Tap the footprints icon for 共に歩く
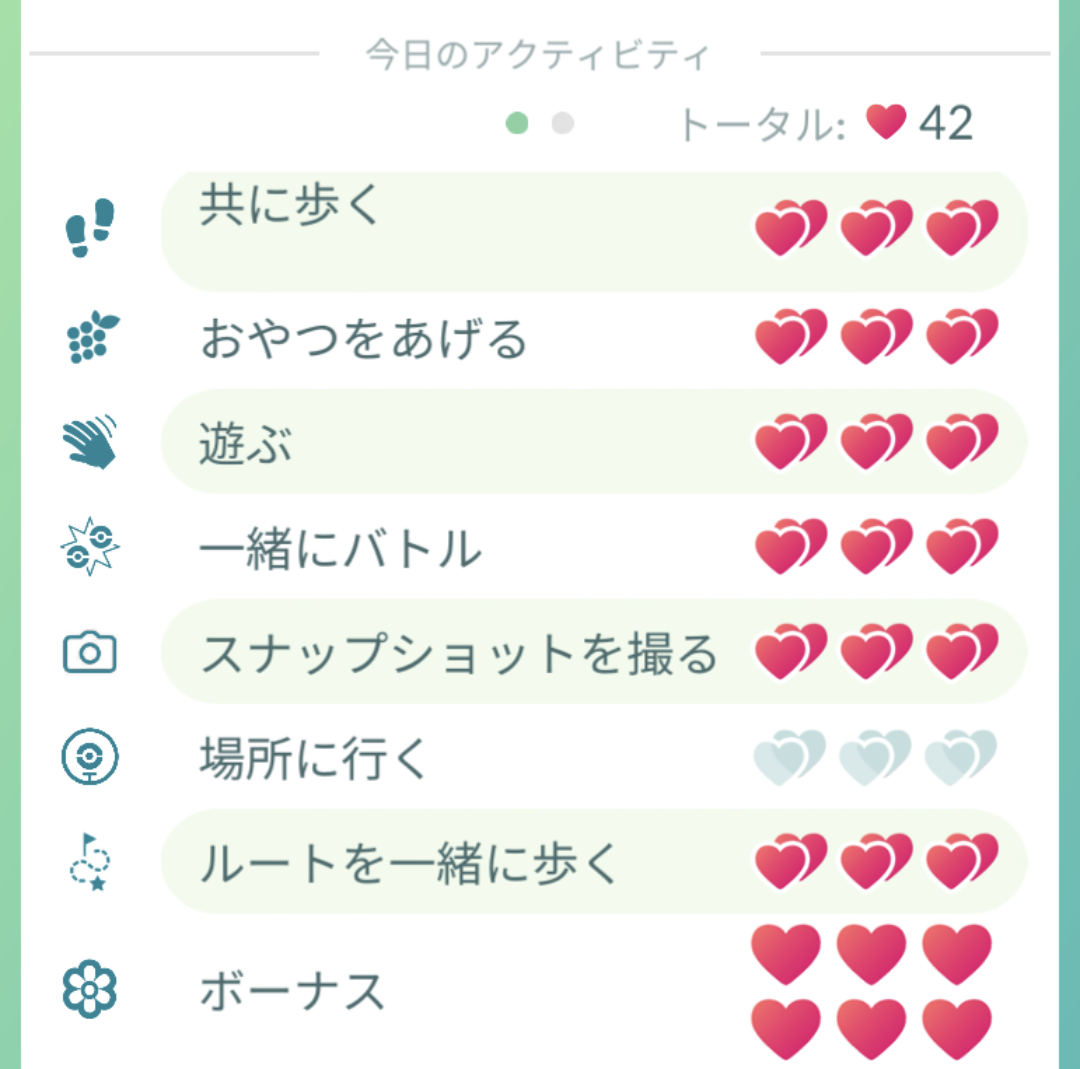 pos(90,228)
